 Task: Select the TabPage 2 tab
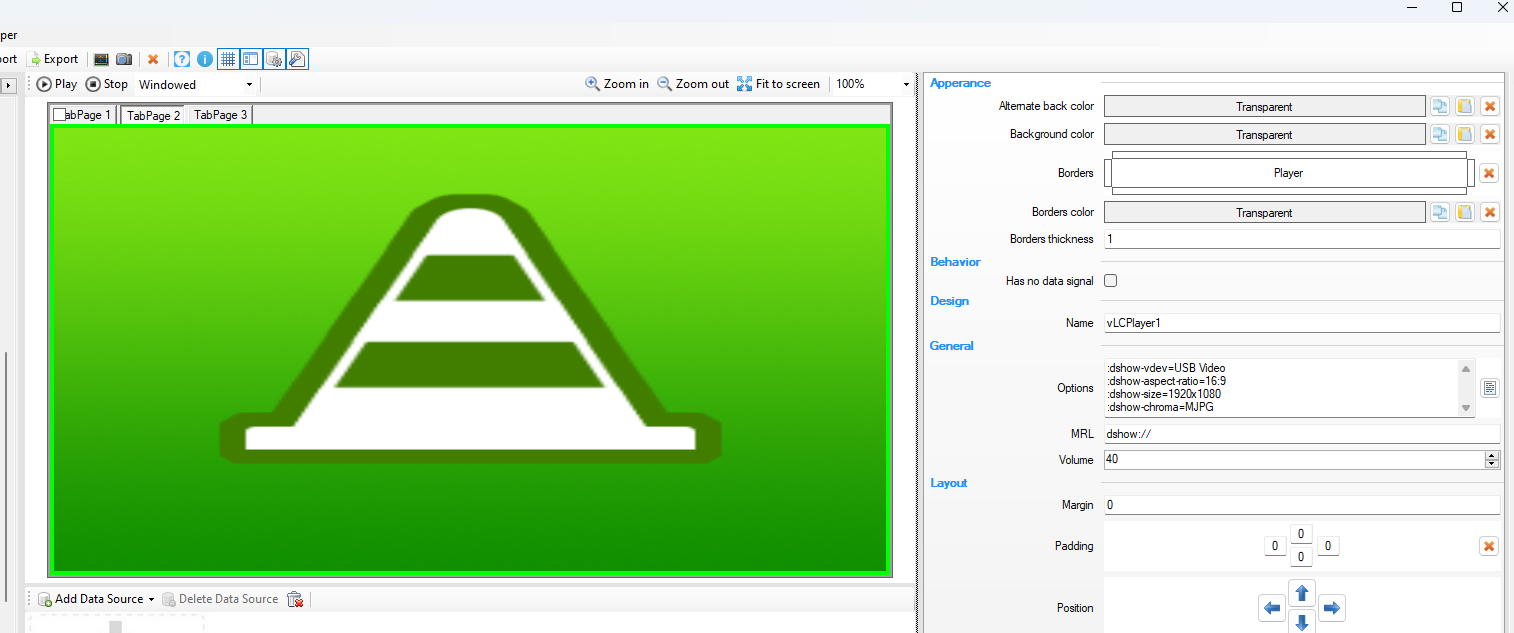(153, 115)
